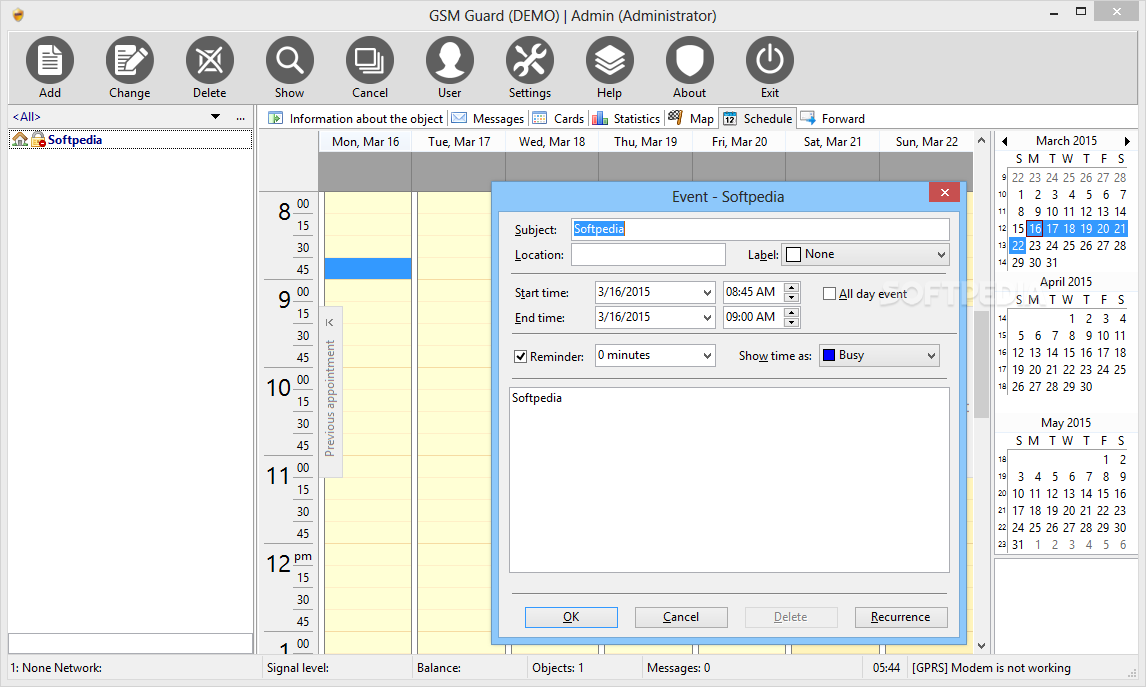Switch to the Statistics tab
This screenshot has height=687, width=1146.
point(626,118)
